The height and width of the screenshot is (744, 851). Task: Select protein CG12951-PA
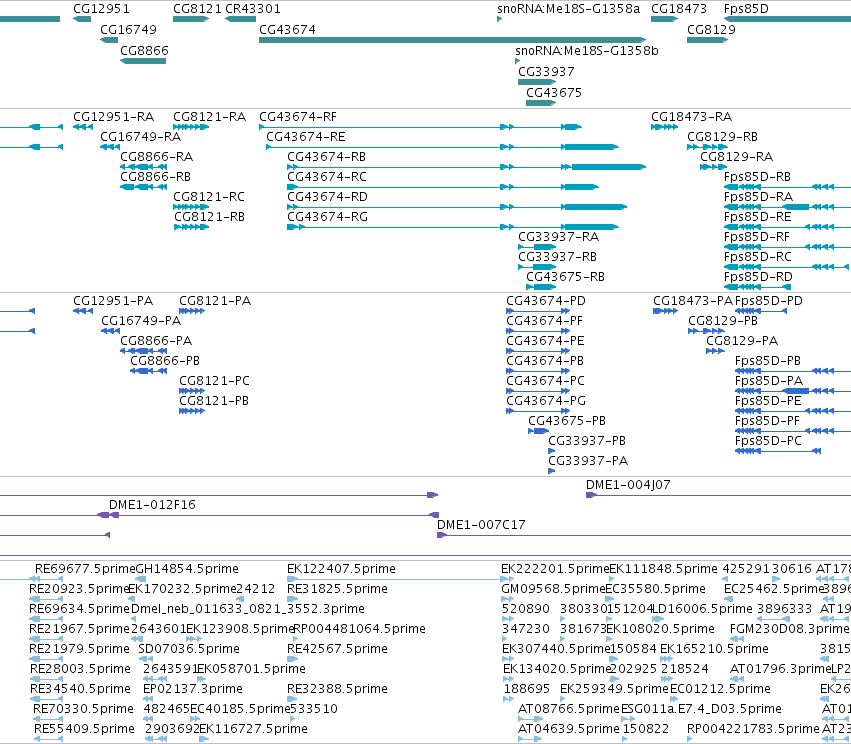tap(113, 301)
